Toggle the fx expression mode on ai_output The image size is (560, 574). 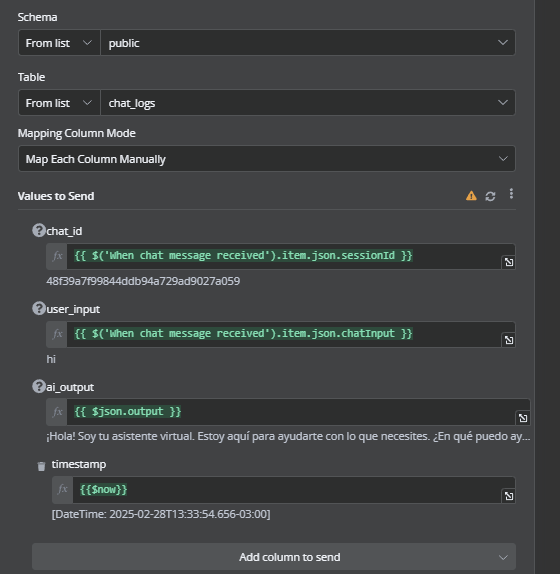pyautogui.click(x=57, y=412)
